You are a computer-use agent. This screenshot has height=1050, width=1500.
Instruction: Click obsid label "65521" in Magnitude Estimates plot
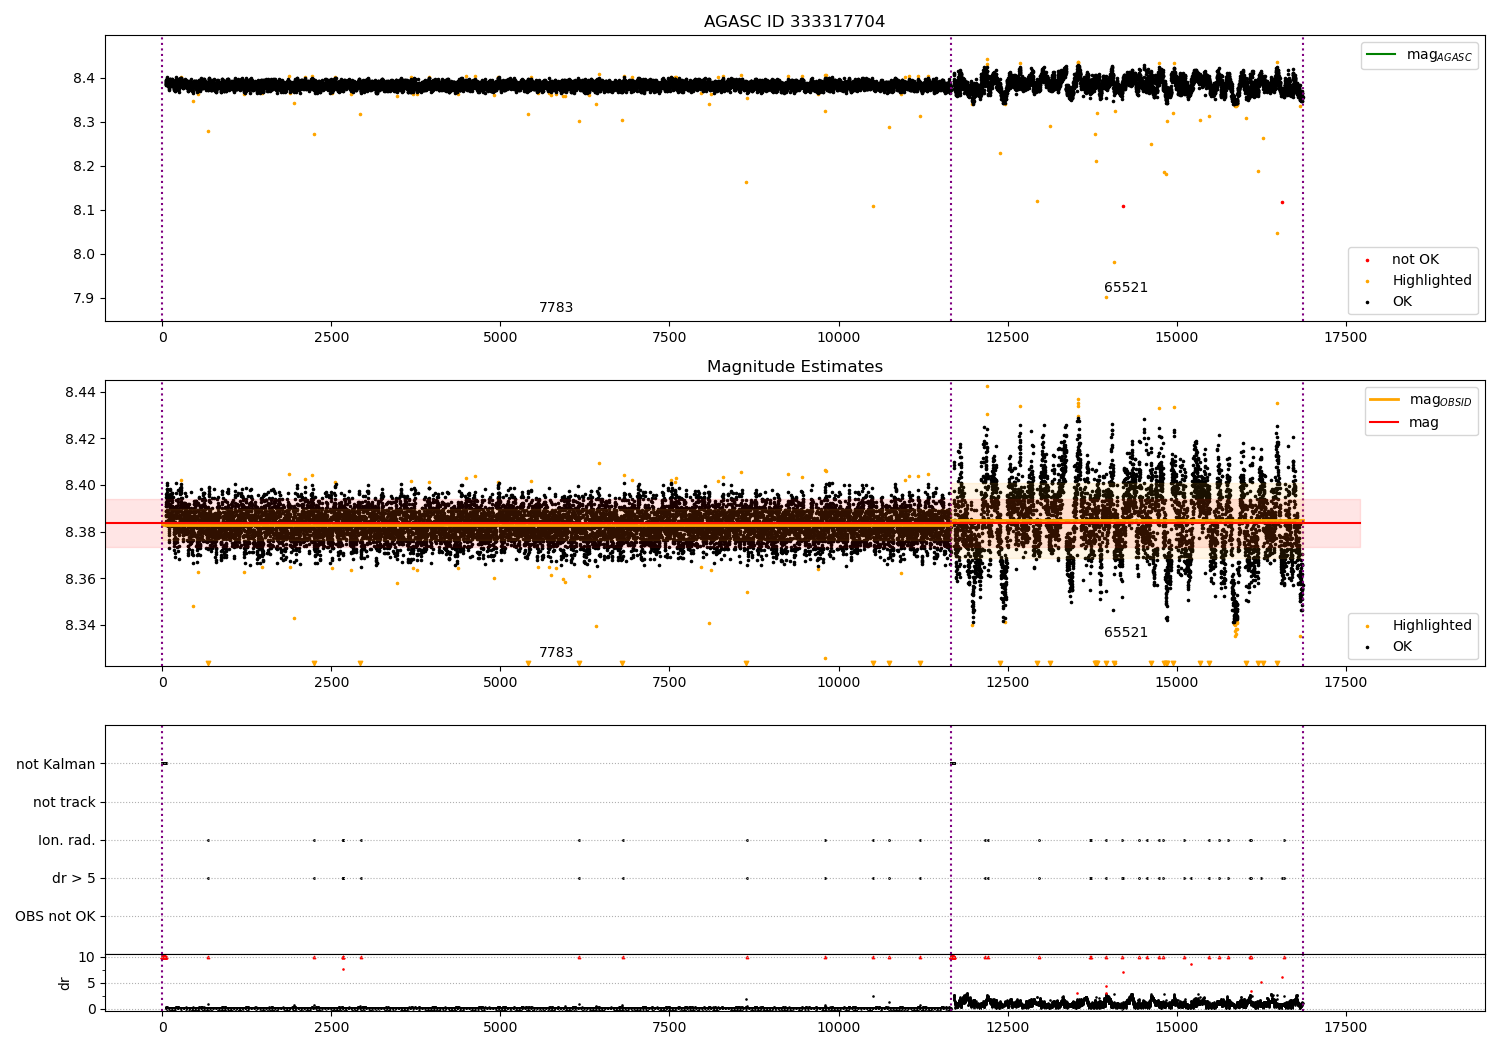pos(1126,633)
